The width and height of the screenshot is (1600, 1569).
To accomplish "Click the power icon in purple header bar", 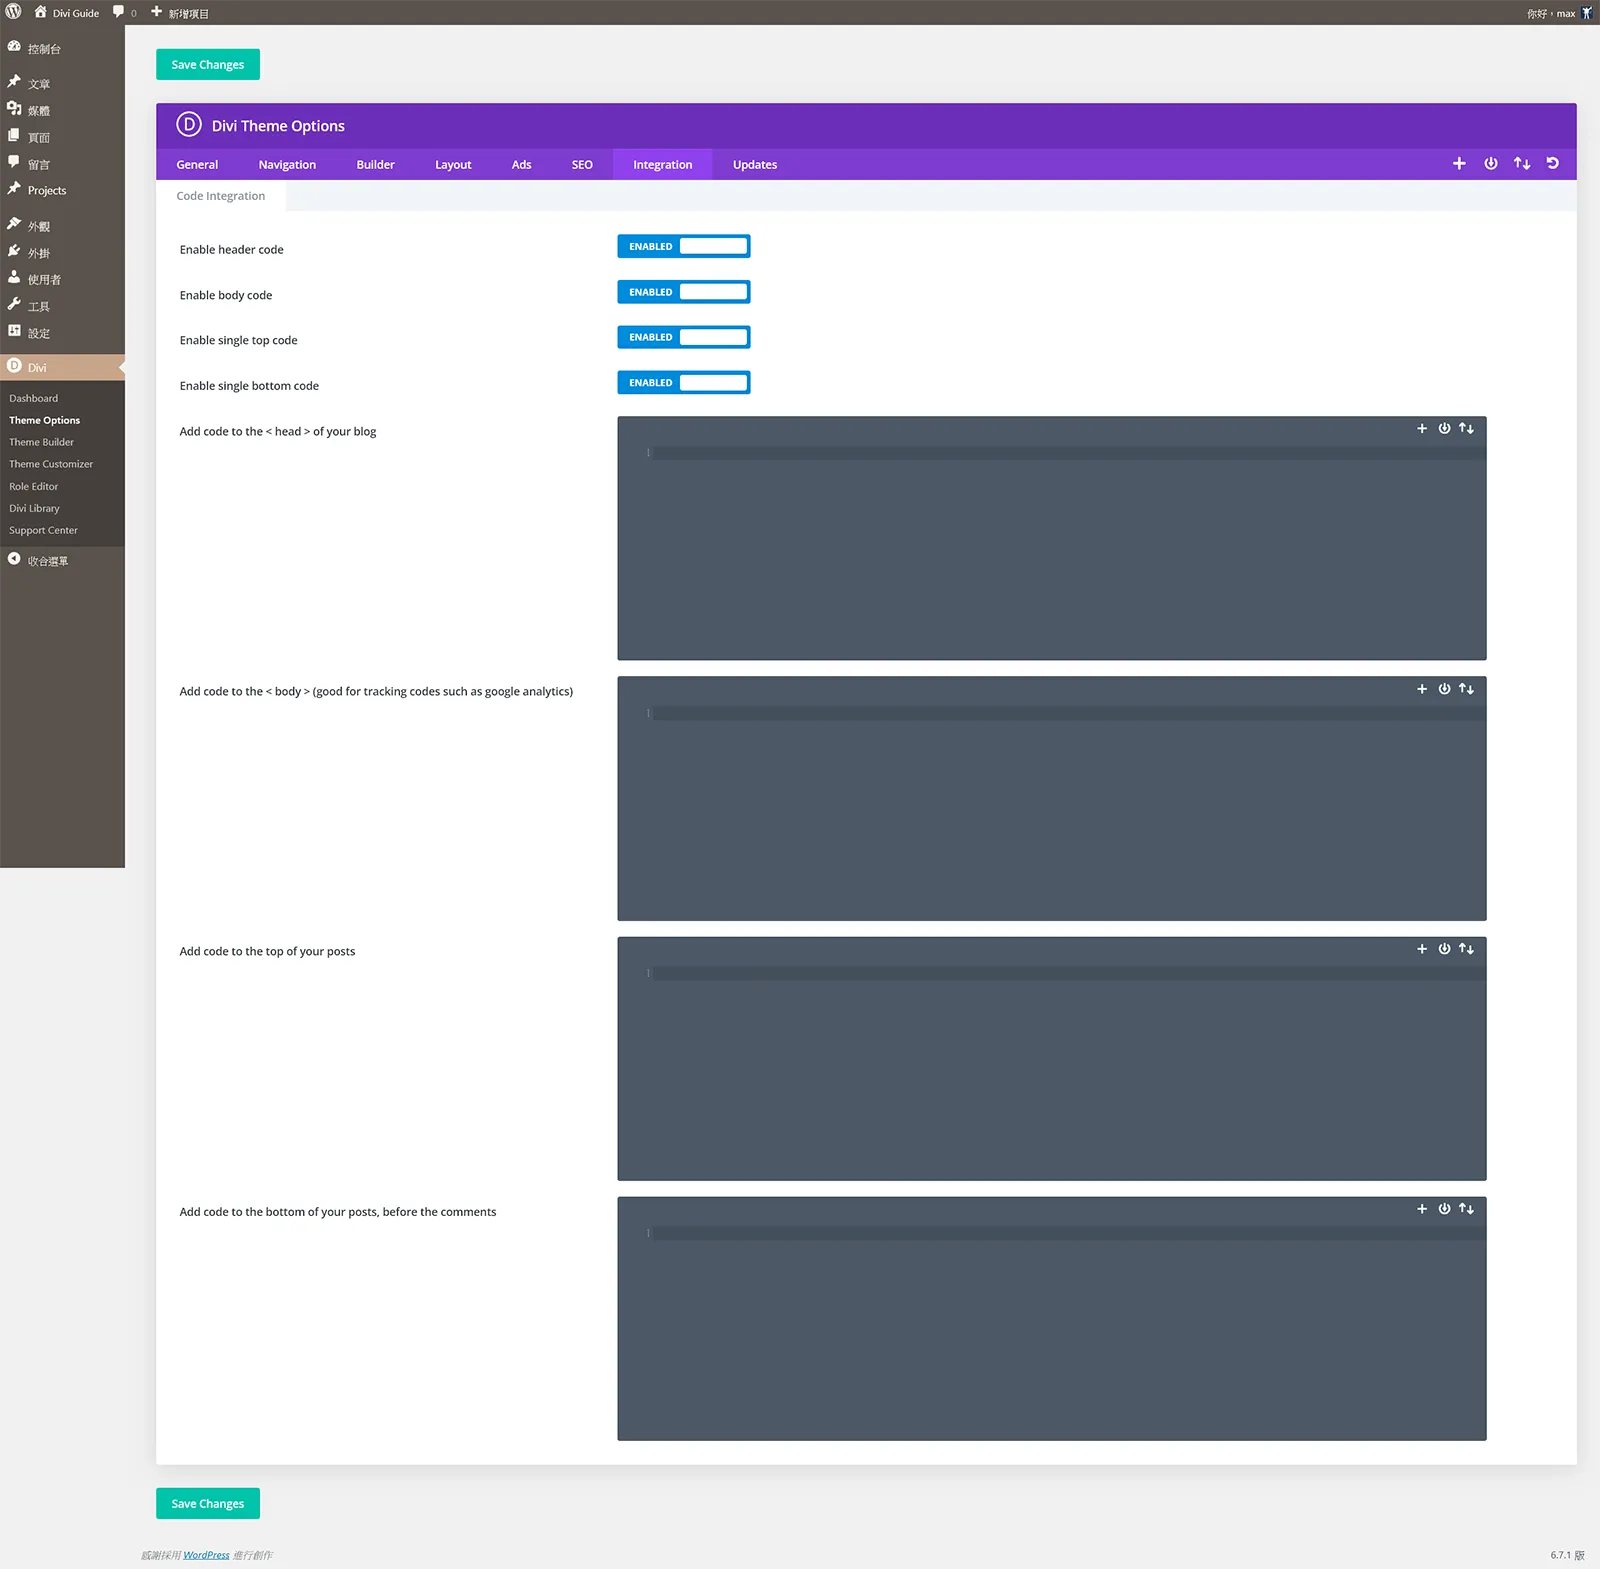I will pos(1491,164).
